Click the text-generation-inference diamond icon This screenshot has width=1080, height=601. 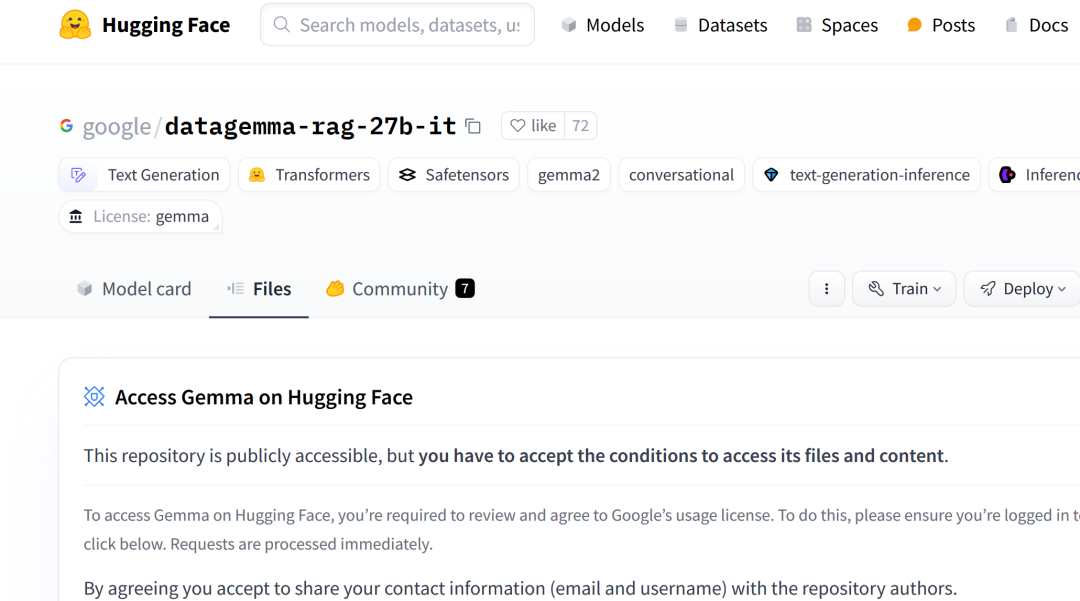click(771, 175)
